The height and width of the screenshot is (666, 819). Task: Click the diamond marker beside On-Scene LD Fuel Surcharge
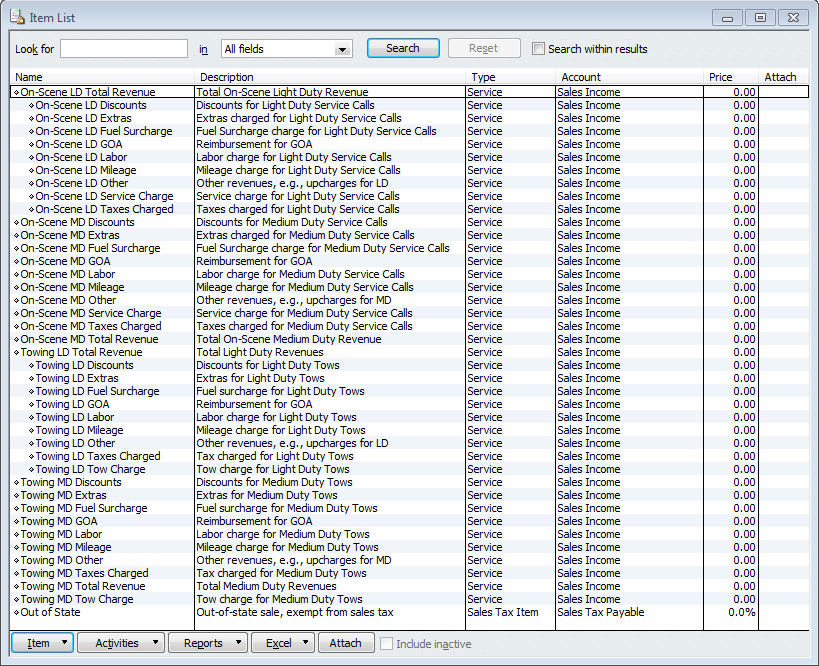31,132
